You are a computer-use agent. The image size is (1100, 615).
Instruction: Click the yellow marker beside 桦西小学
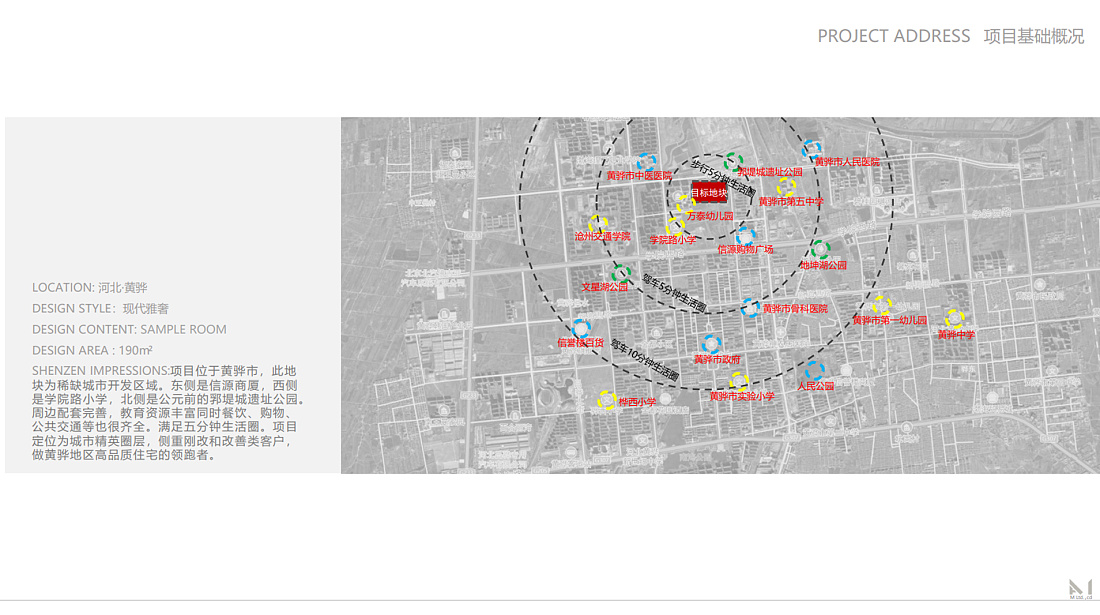[x=606, y=400]
